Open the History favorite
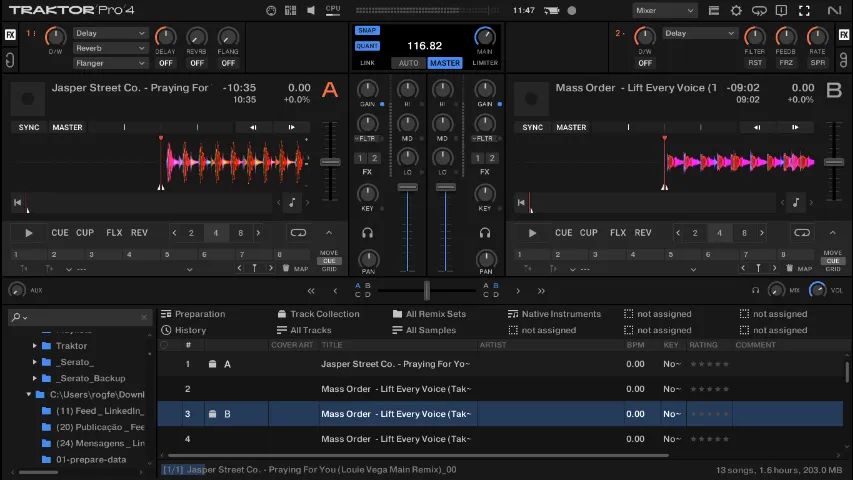Image resolution: width=853 pixels, height=480 pixels. [184, 330]
